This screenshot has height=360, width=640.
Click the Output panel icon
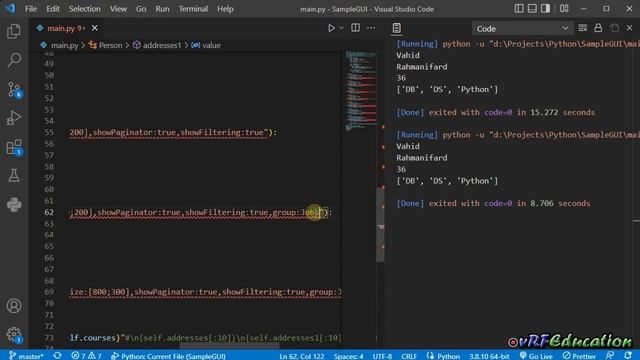point(396,28)
